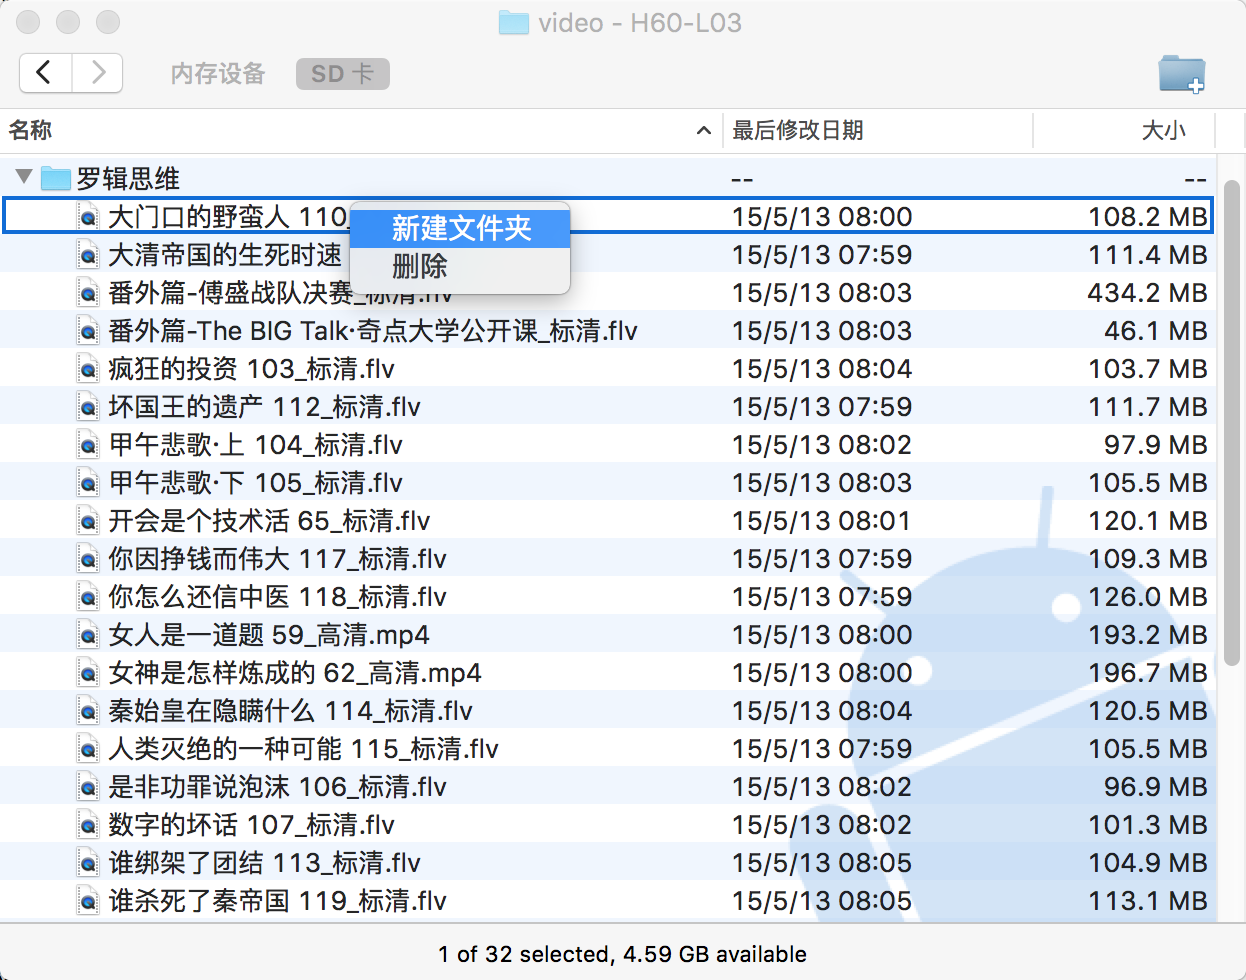Click the 113.1 MB size value
The height and width of the screenshot is (980, 1246).
click(1148, 901)
